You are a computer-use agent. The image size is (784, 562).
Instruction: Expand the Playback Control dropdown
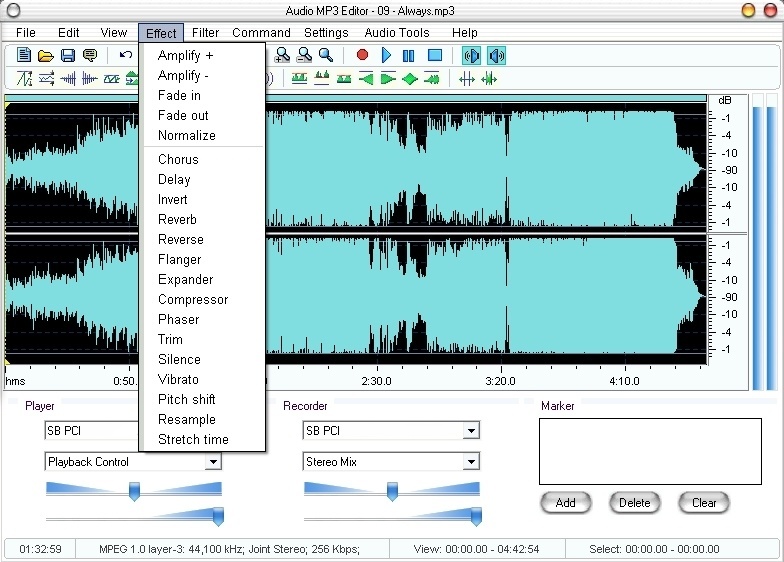point(213,462)
